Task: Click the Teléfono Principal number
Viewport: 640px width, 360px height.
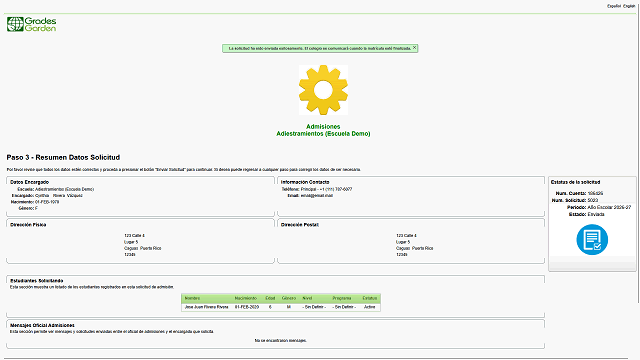Action: 327,189
